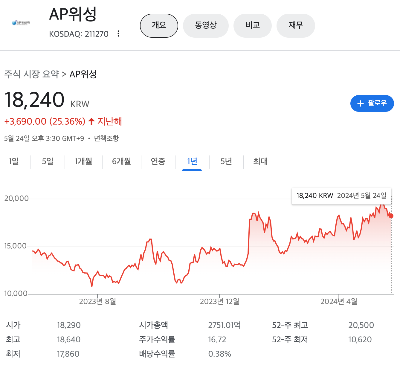Click the 15,000 y-axis label

pyautogui.click(x=15, y=246)
